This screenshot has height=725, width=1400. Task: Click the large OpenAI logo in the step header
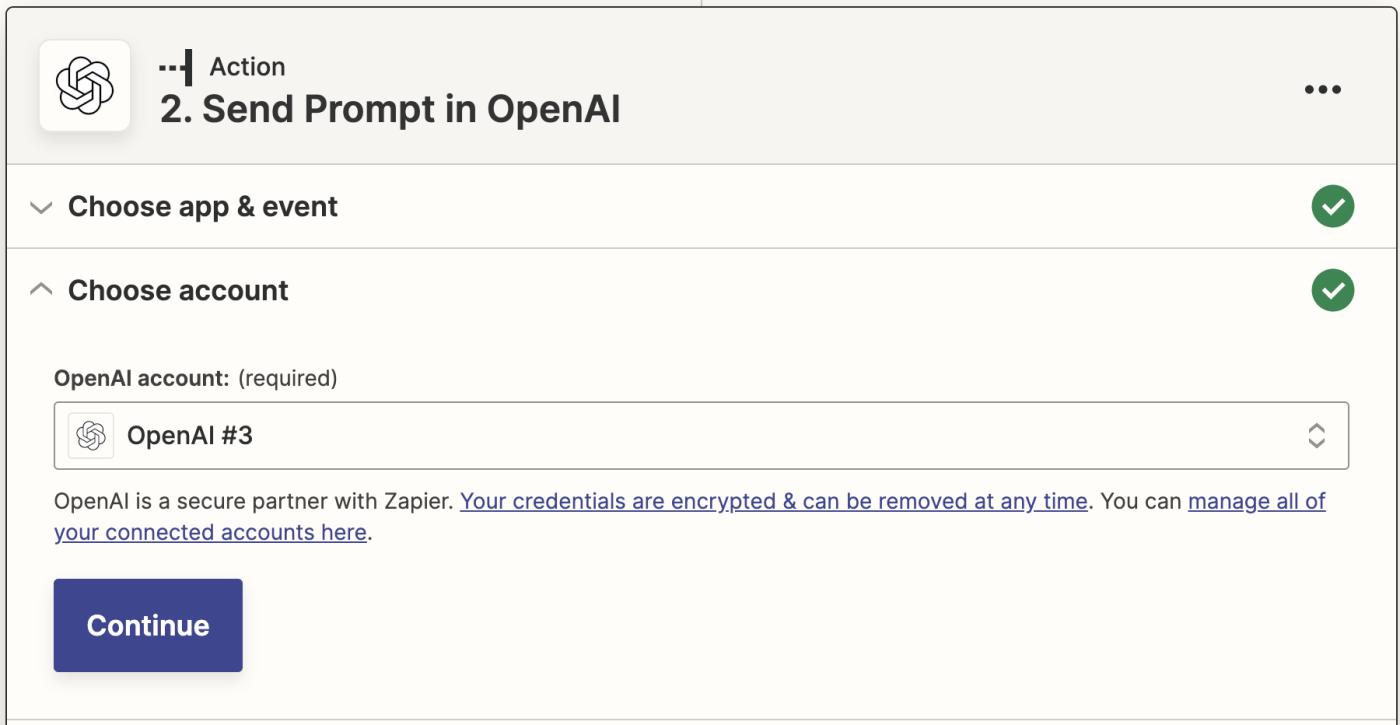(85, 86)
